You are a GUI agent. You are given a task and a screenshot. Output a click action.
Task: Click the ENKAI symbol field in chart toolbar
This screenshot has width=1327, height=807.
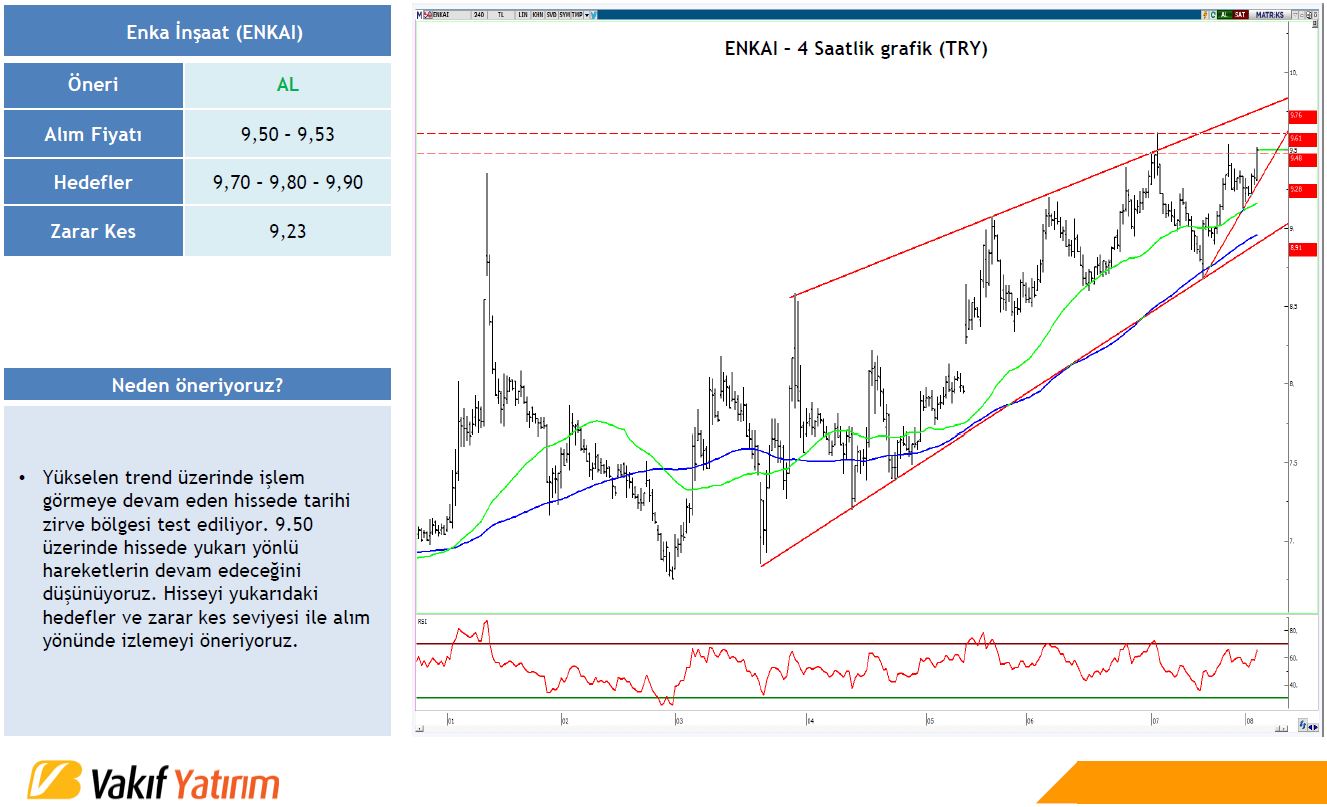pyautogui.click(x=451, y=15)
